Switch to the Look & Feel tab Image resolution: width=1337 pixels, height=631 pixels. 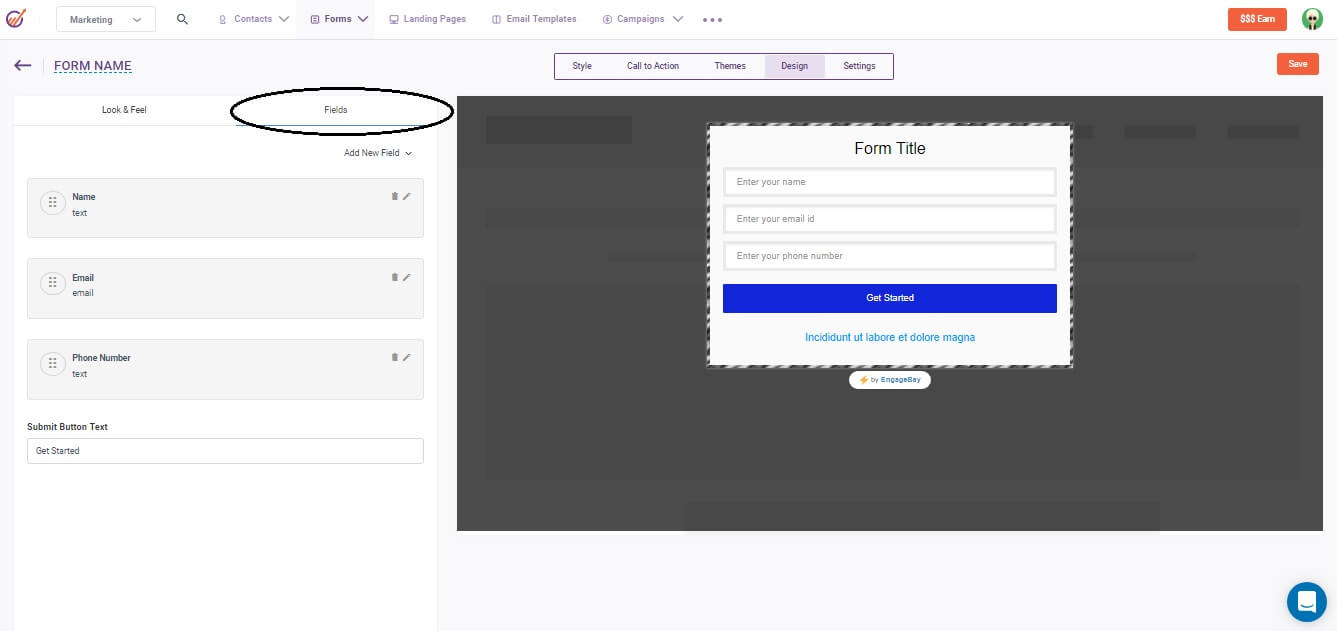[x=124, y=110]
